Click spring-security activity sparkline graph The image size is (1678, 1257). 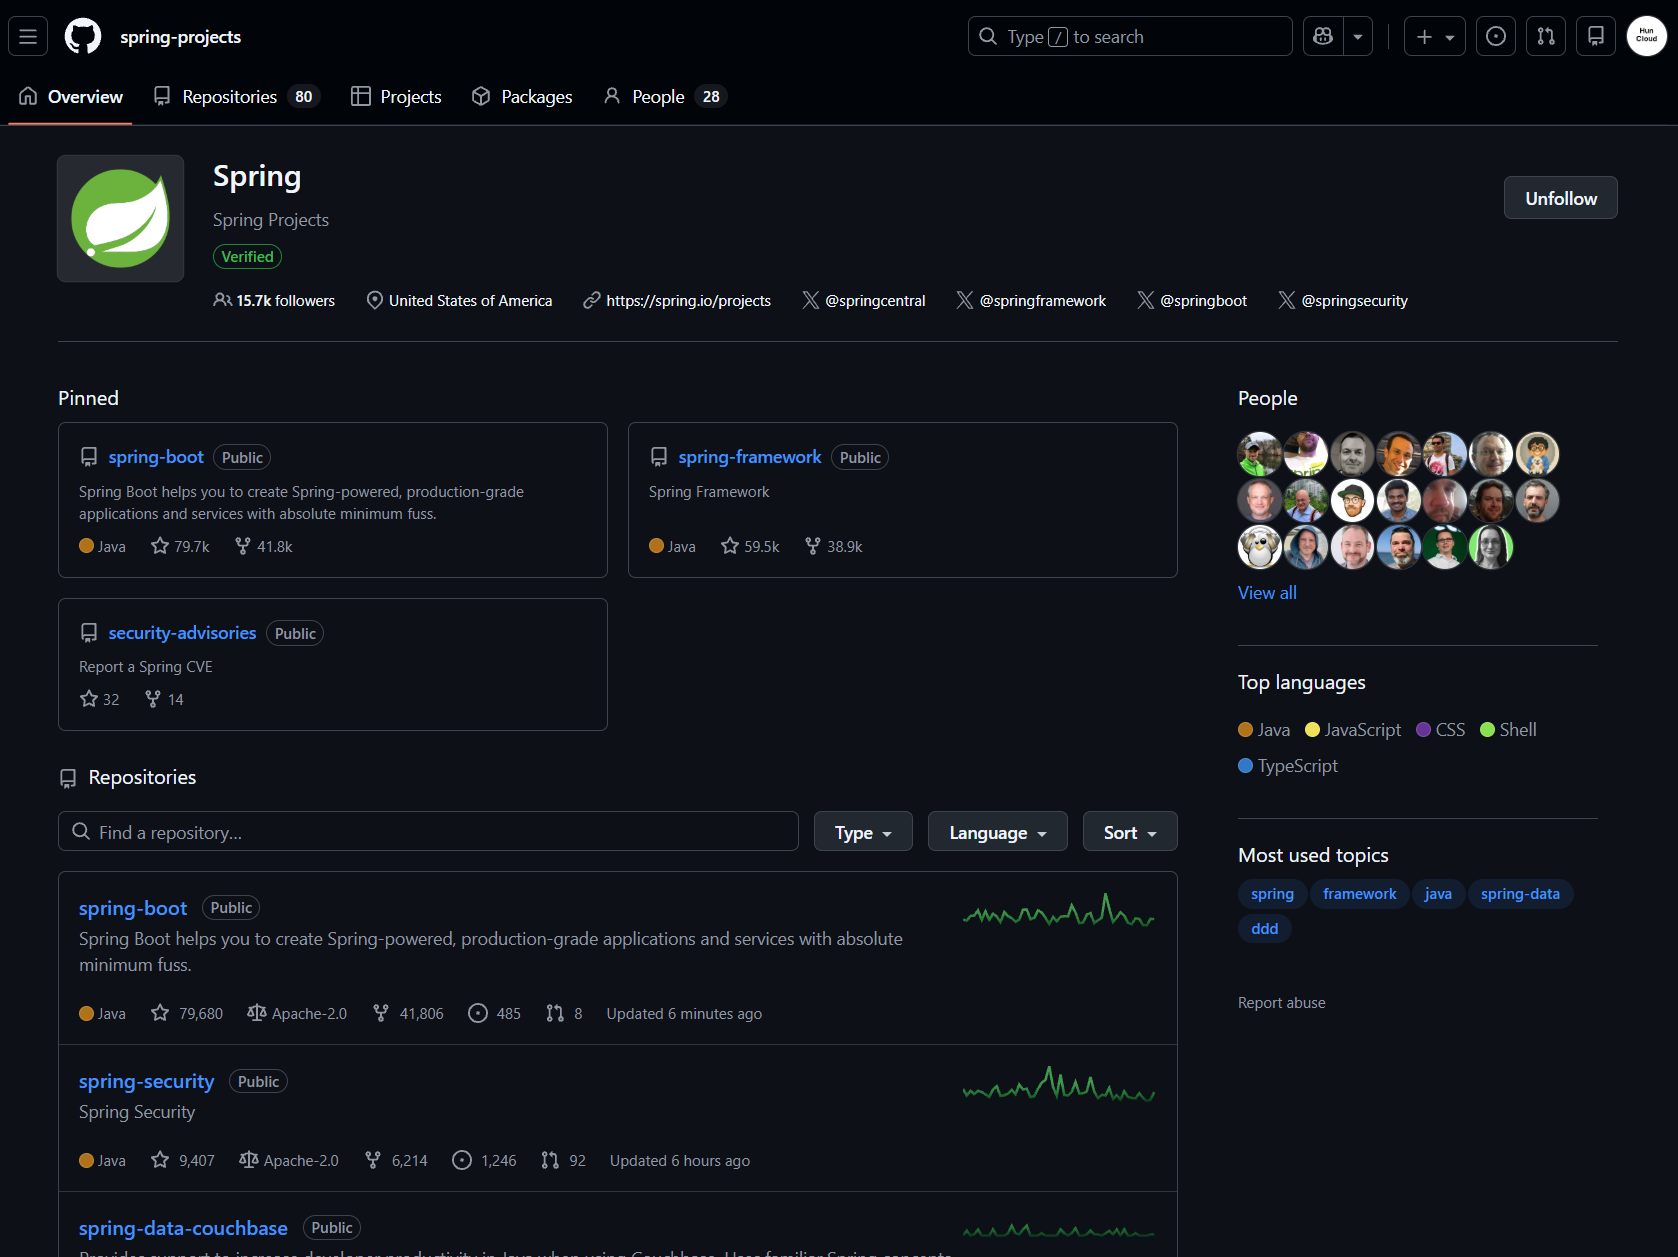click(x=1059, y=1084)
